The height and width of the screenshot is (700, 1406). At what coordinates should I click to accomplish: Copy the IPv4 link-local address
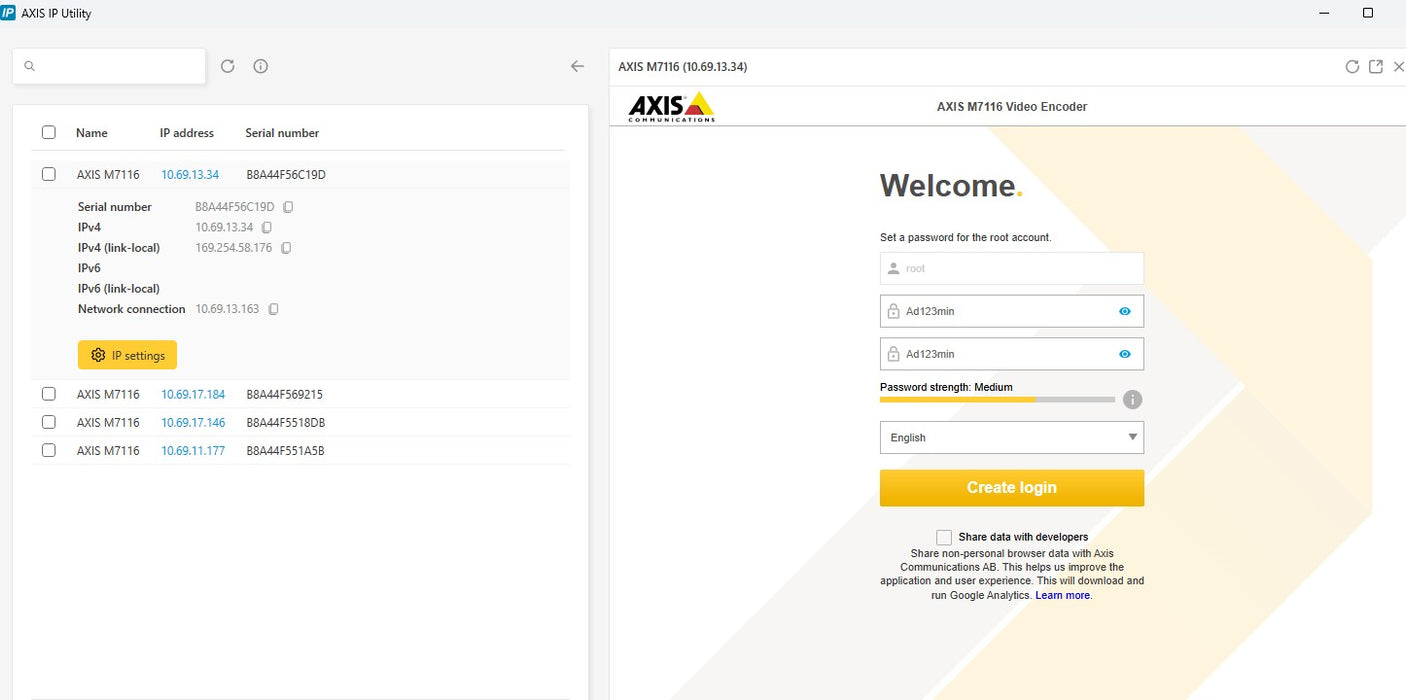pyautogui.click(x=286, y=248)
